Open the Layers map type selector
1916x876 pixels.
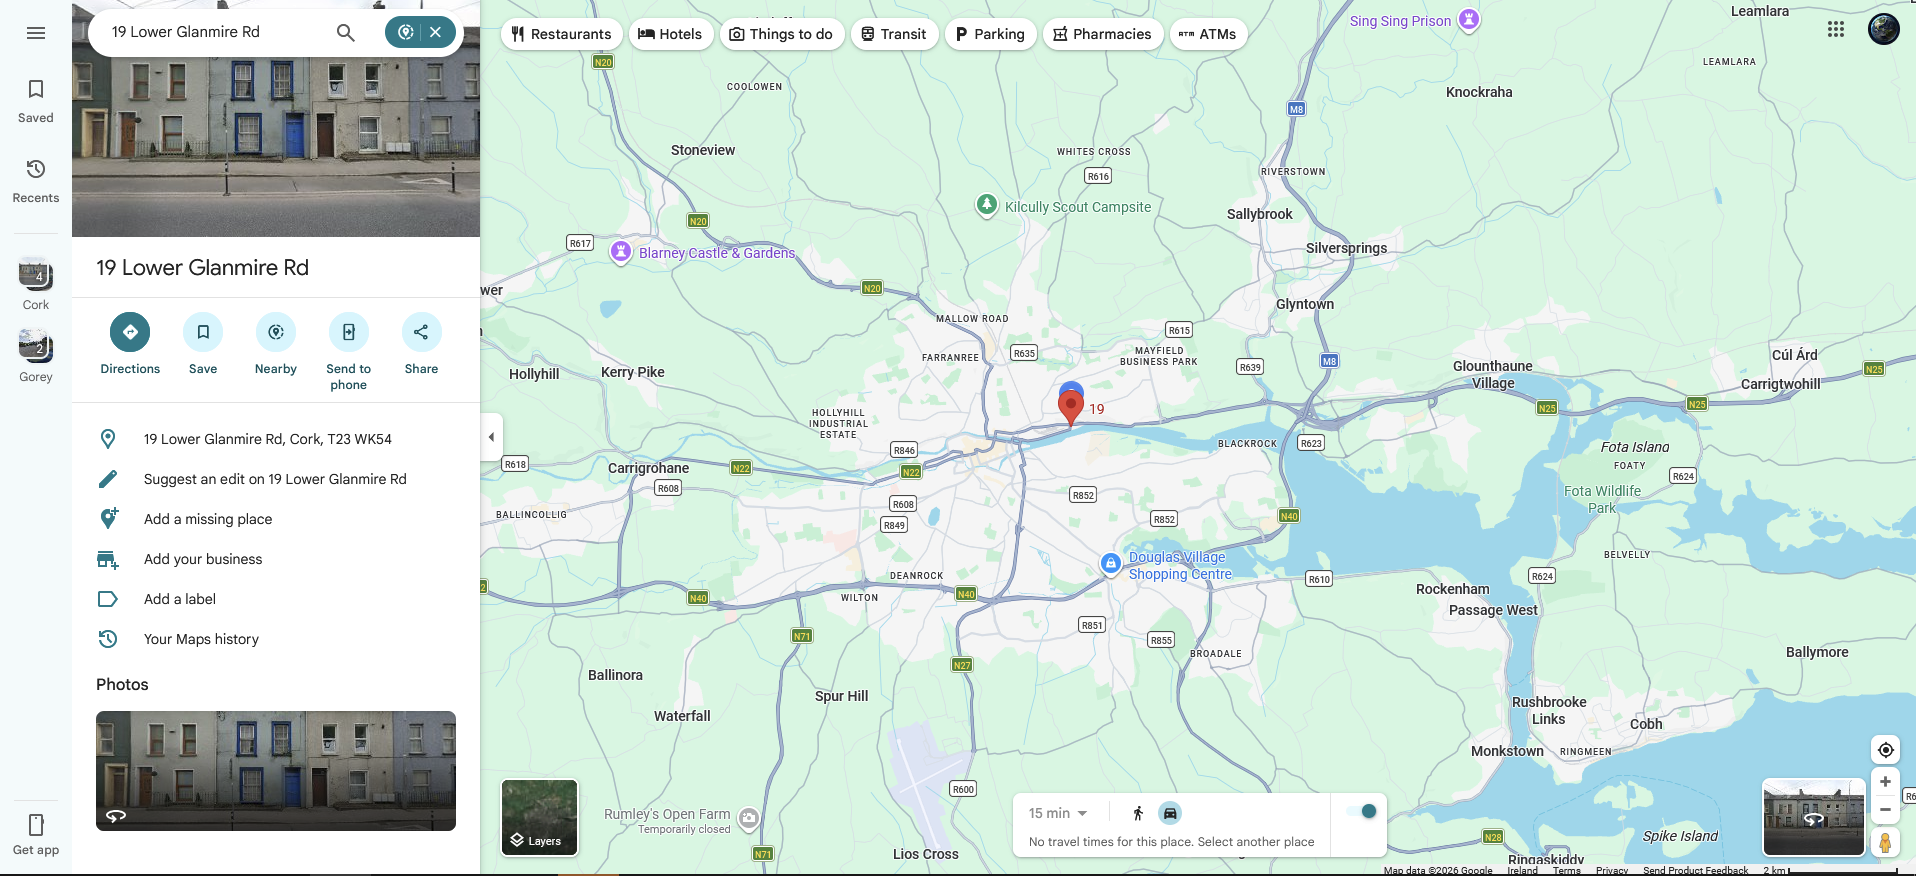(540, 818)
